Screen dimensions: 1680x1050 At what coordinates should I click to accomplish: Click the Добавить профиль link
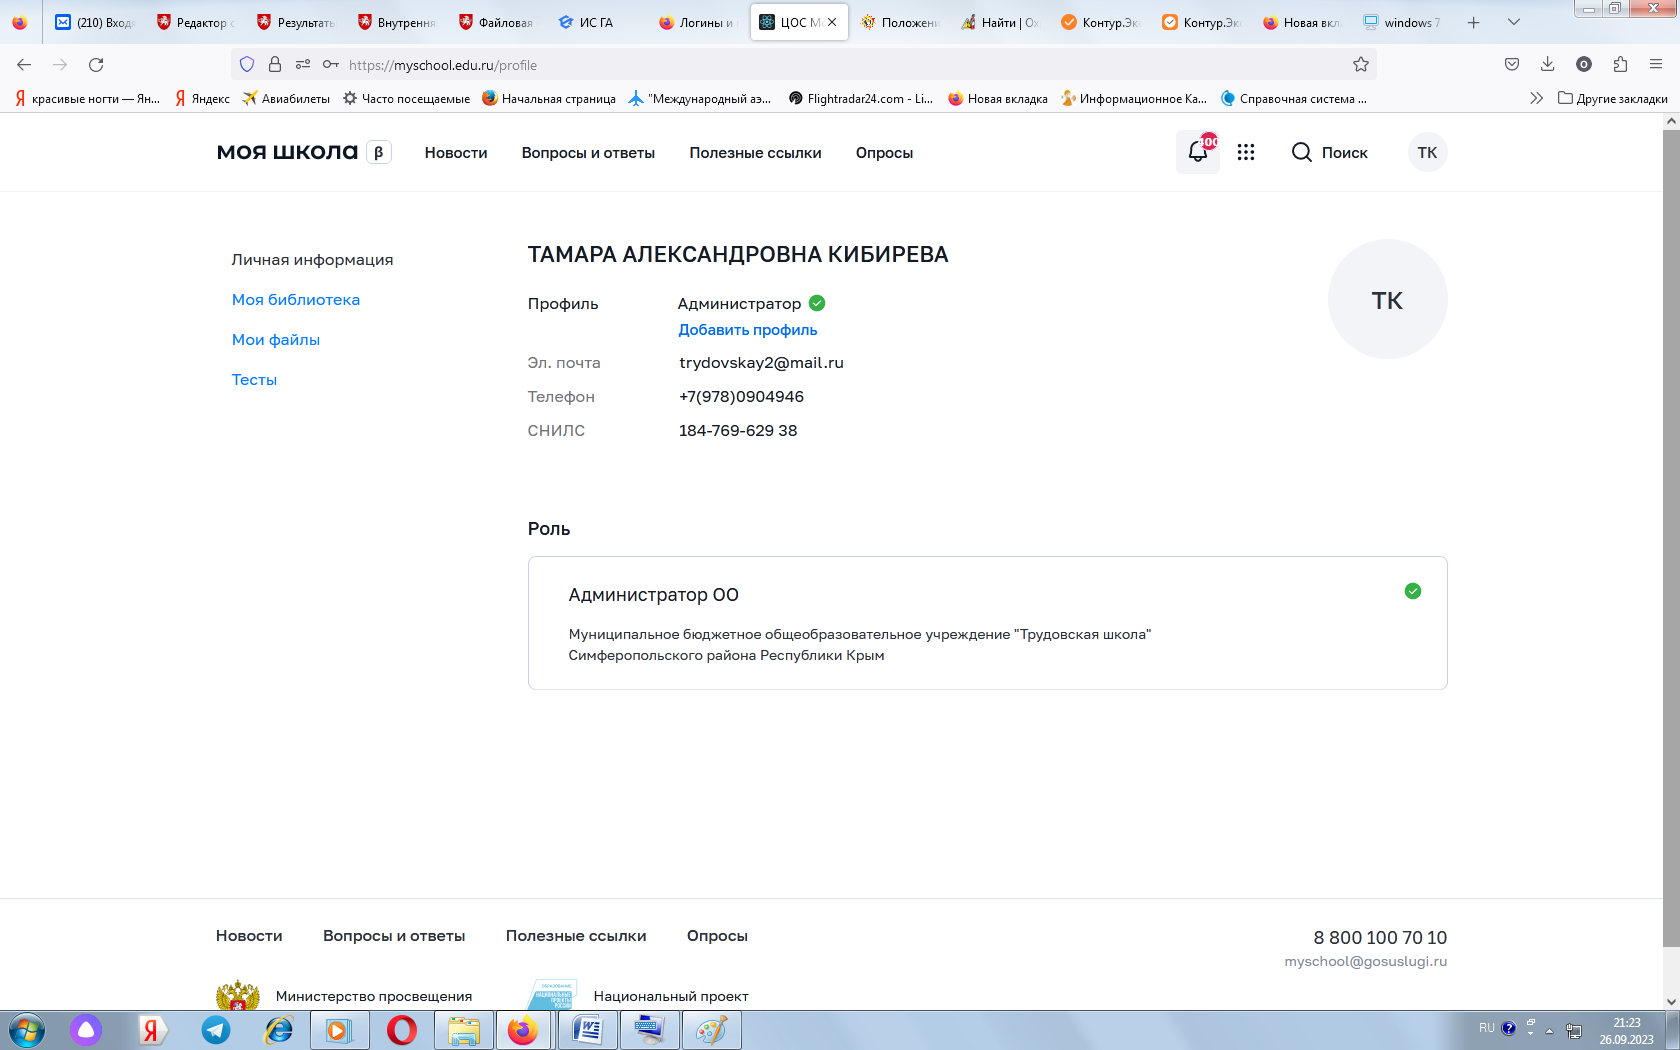coord(747,330)
